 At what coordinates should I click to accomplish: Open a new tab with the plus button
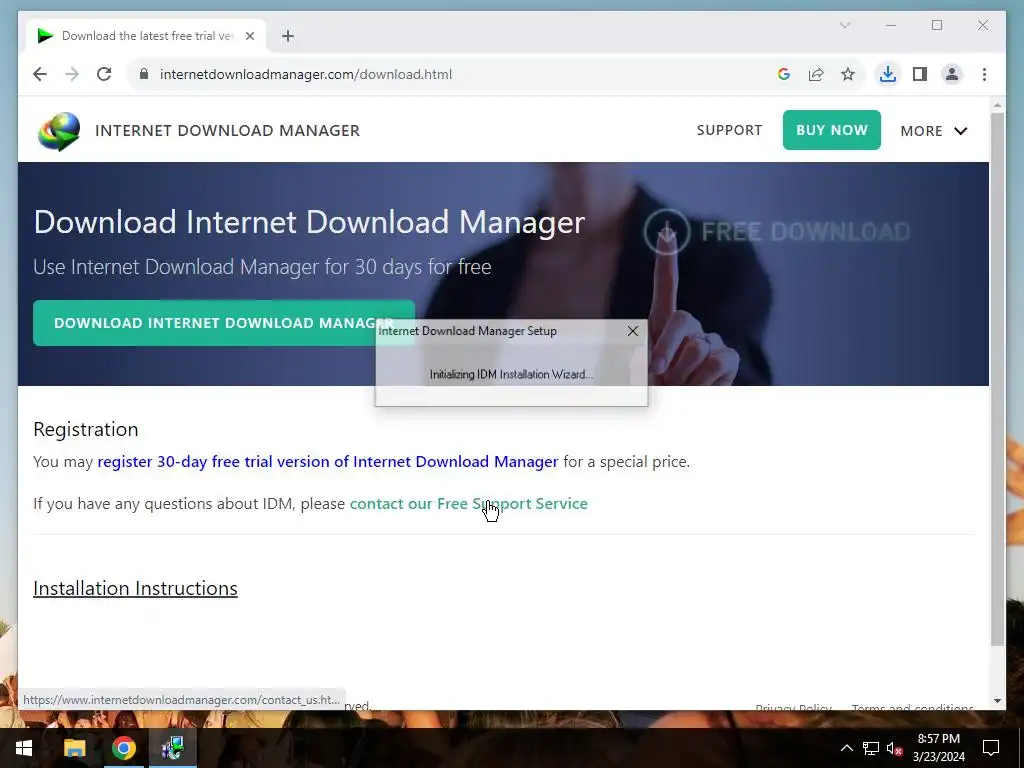tap(288, 36)
